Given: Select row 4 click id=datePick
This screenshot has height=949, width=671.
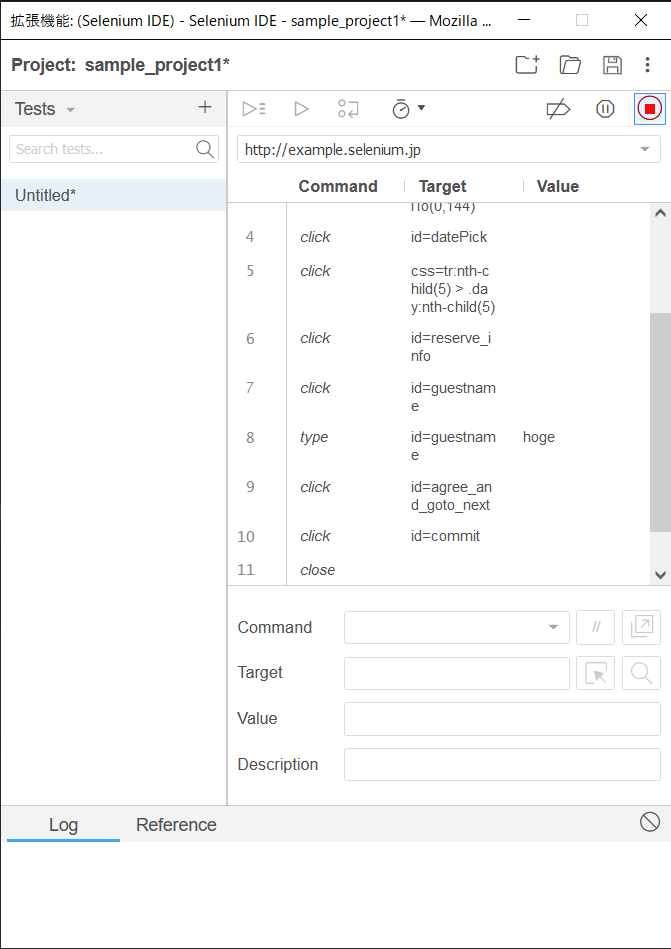Looking at the screenshot, I should click(439, 237).
